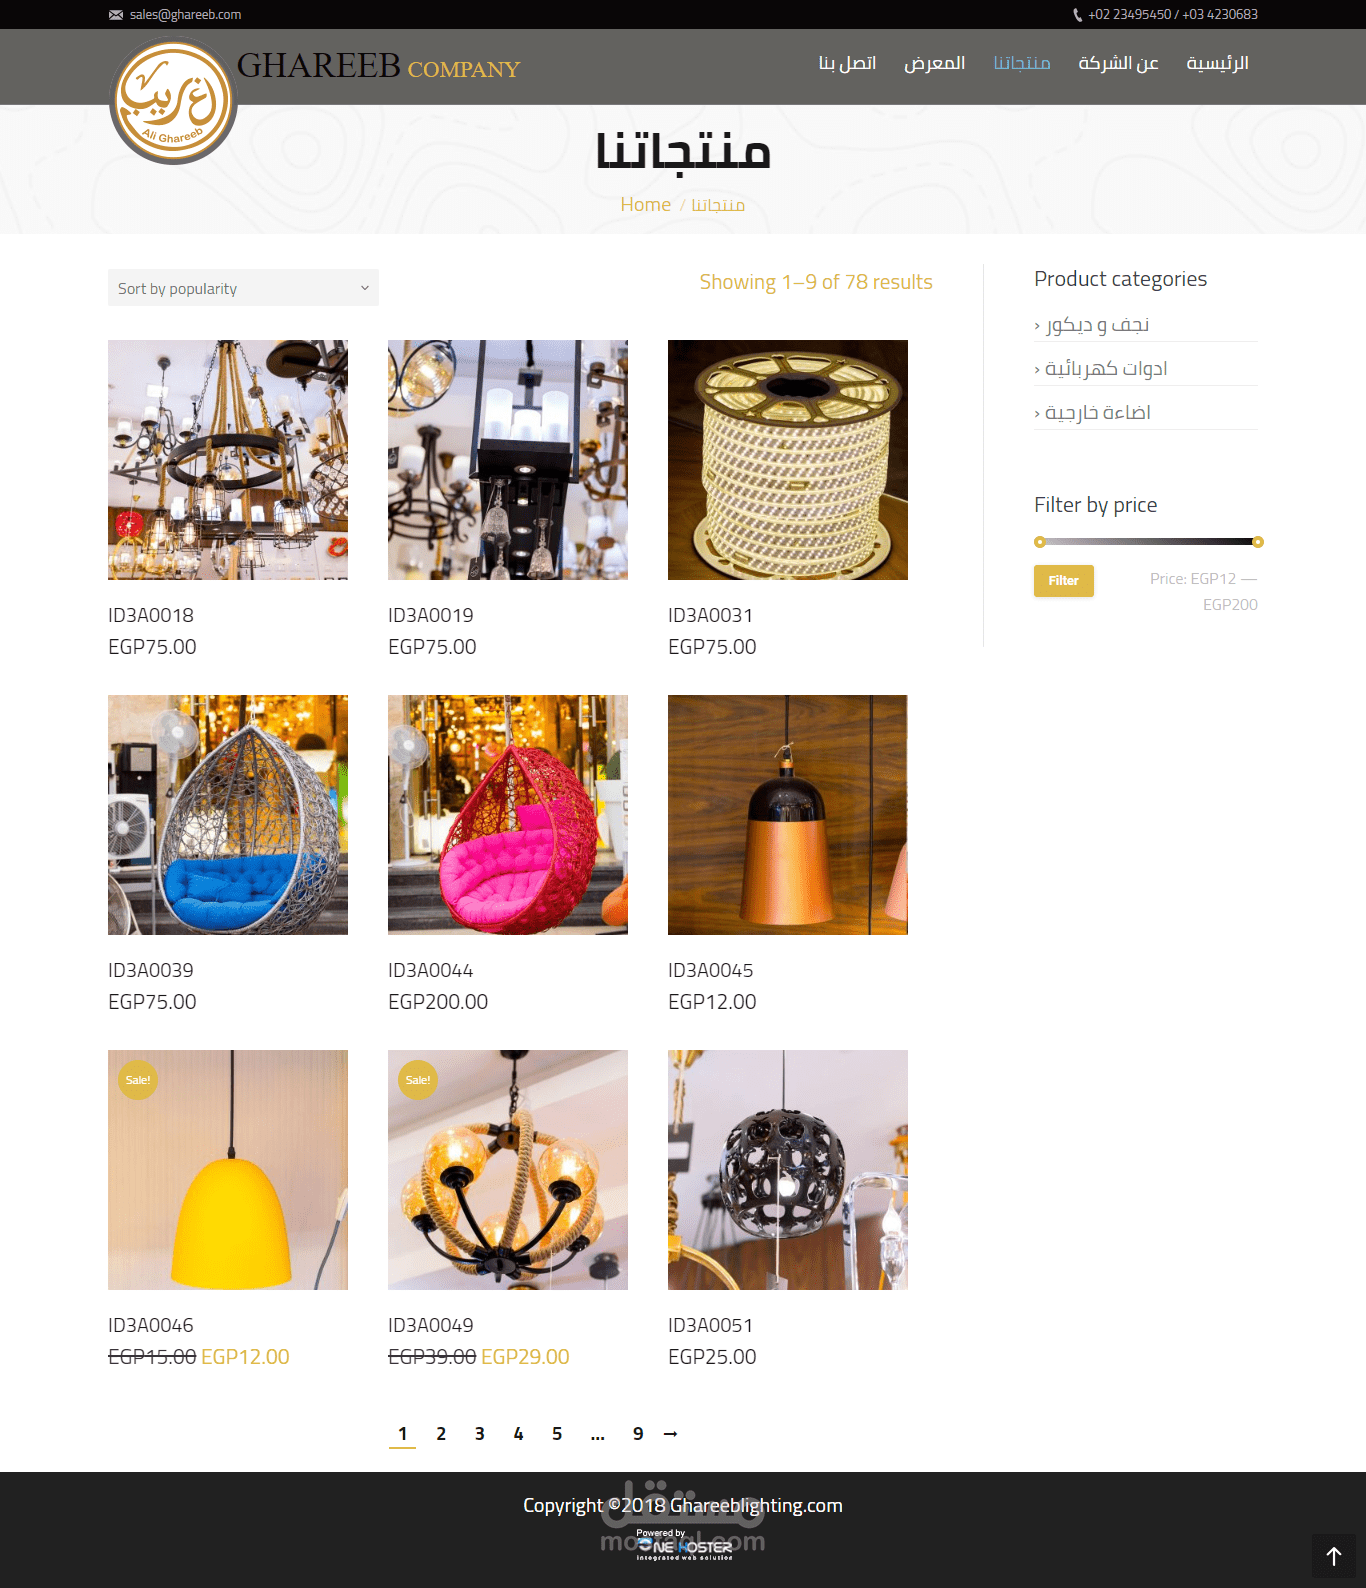
Task: Open the Sort by popularity dropdown
Action: (243, 288)
